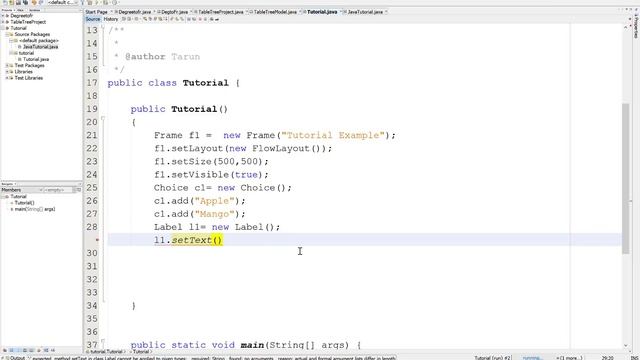640x360 pixels.
Task: Click the Save All toolbar icon
Action: pyautogui.click(x=25, y=2)
